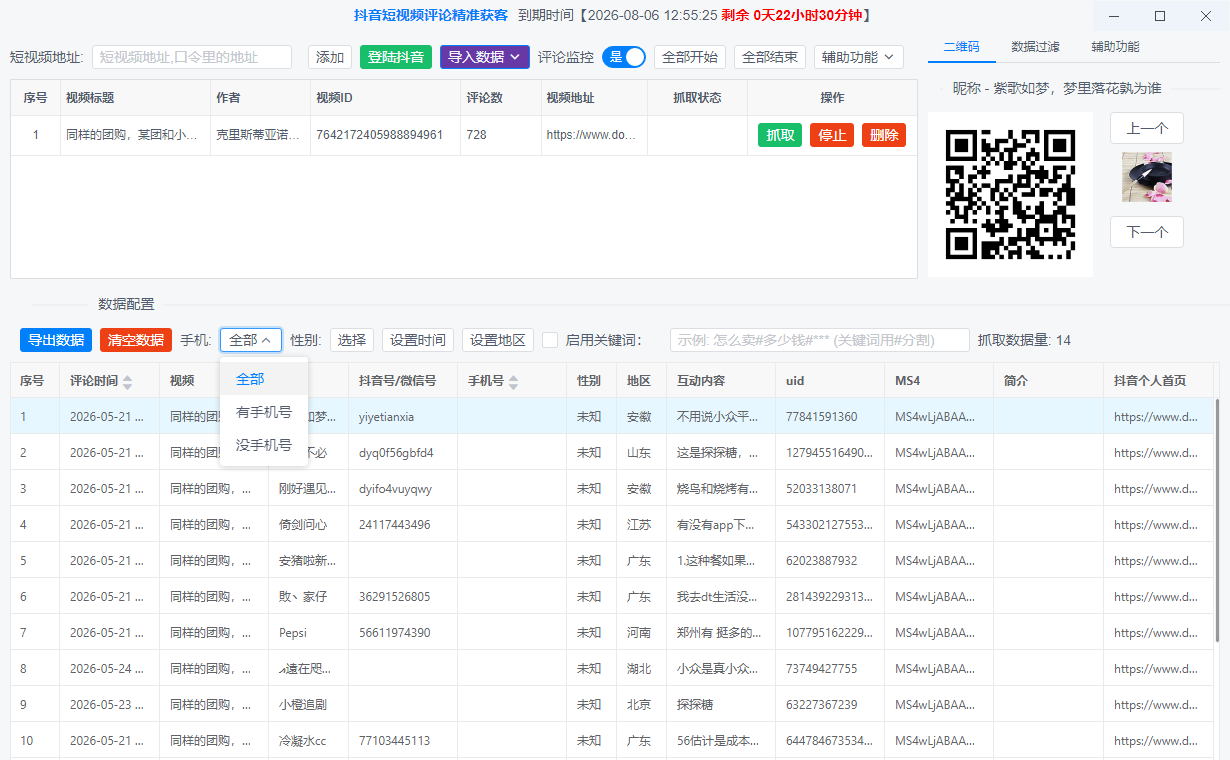Click the red 删除 button

coord(884,135)
